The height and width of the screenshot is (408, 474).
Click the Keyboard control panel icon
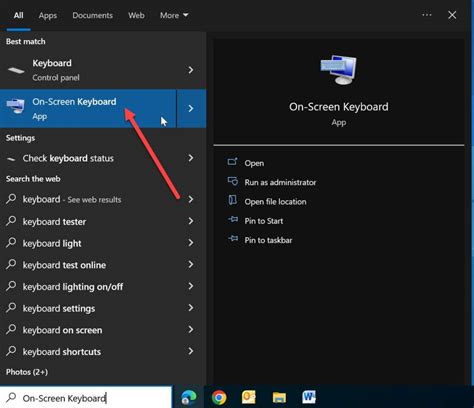[x=15, y=70]
